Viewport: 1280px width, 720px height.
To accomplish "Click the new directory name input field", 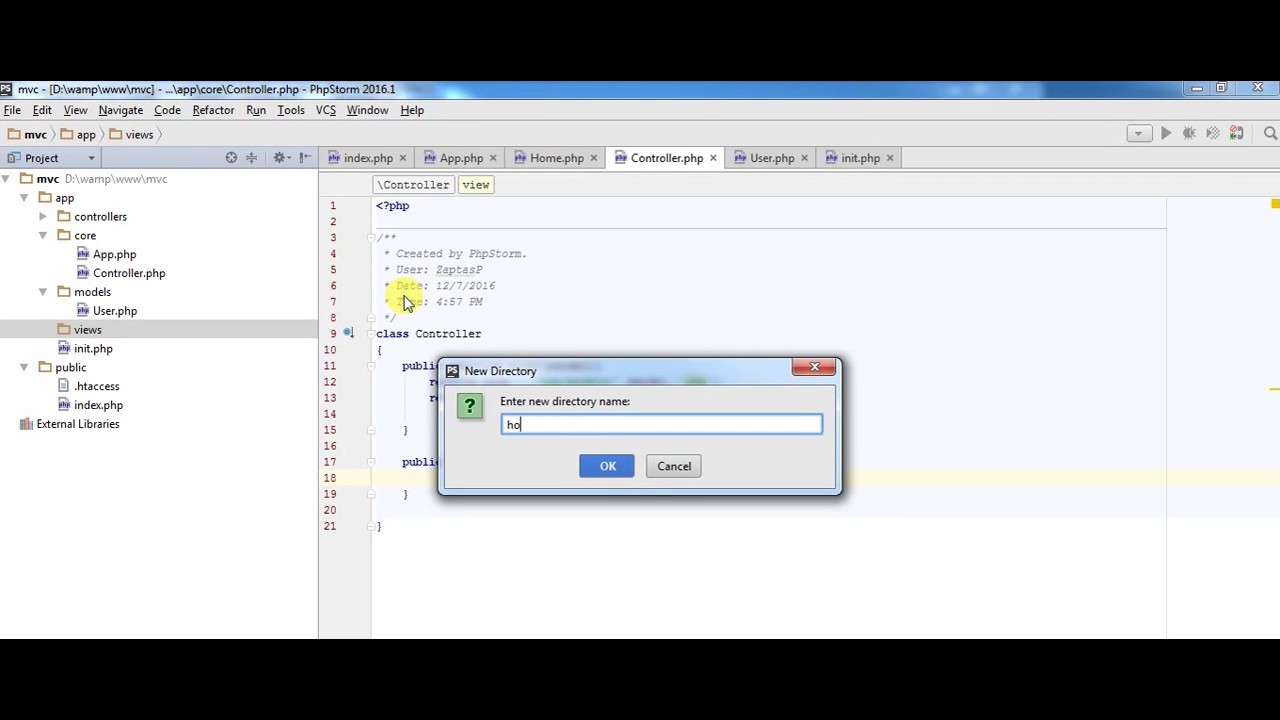I will [661, 425].
